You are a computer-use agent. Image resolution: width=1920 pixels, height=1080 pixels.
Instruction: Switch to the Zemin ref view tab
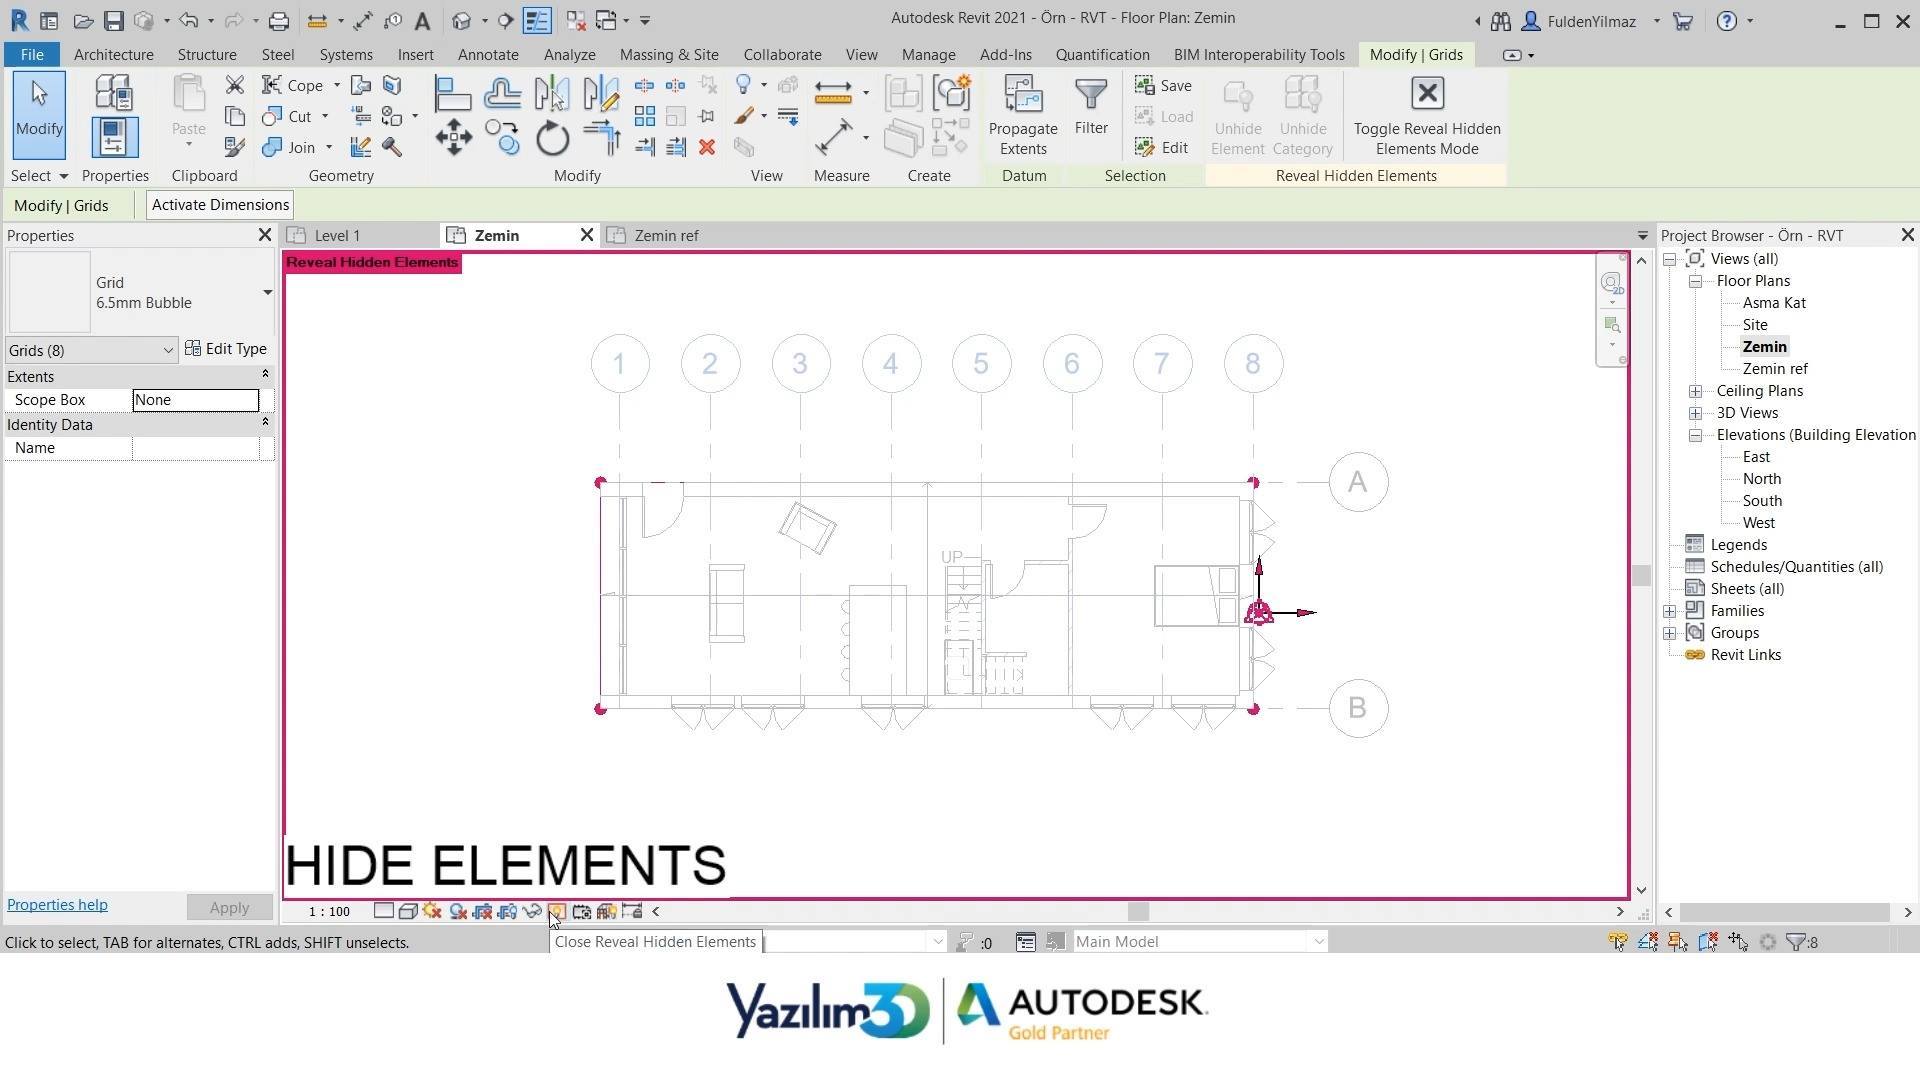tap(666, 236)
